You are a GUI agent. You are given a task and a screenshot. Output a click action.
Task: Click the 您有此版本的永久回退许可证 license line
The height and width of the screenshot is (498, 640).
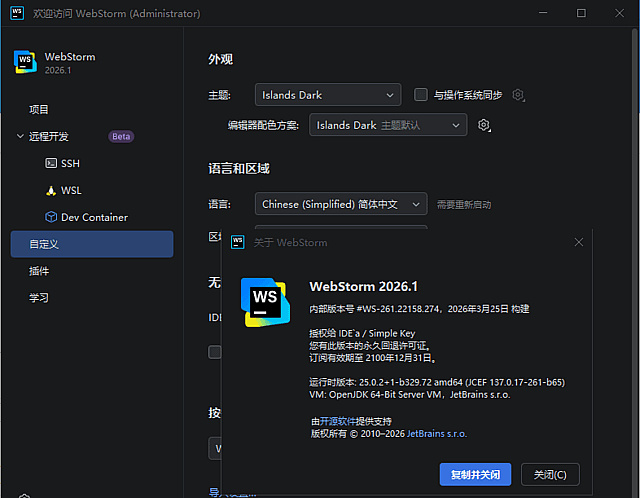[x=370, y=346]
